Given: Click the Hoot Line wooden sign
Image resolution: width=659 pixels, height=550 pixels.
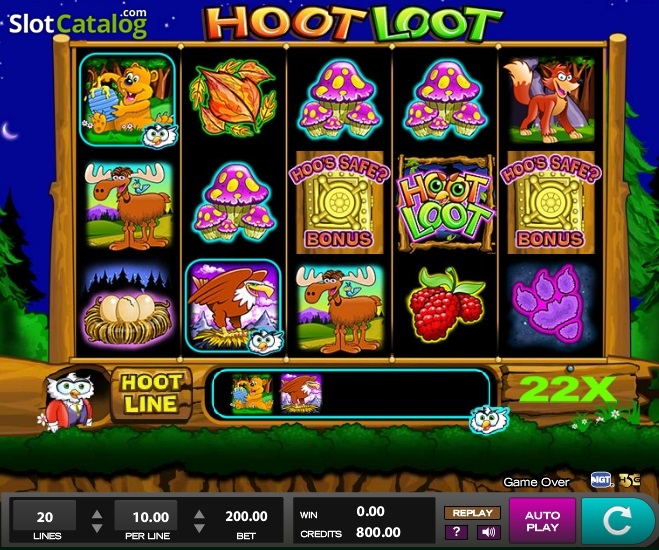Looking at the screenshot, I should click(x=151, y=394).
